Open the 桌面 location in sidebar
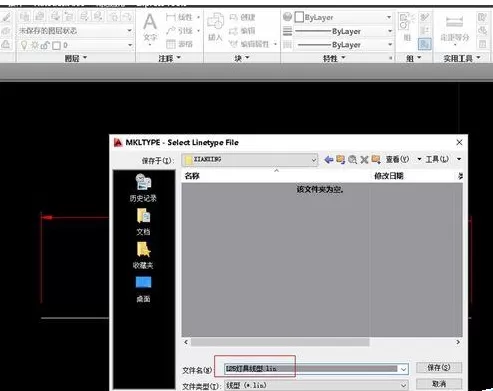Viewport: 493px width, 391px height. 143,289
